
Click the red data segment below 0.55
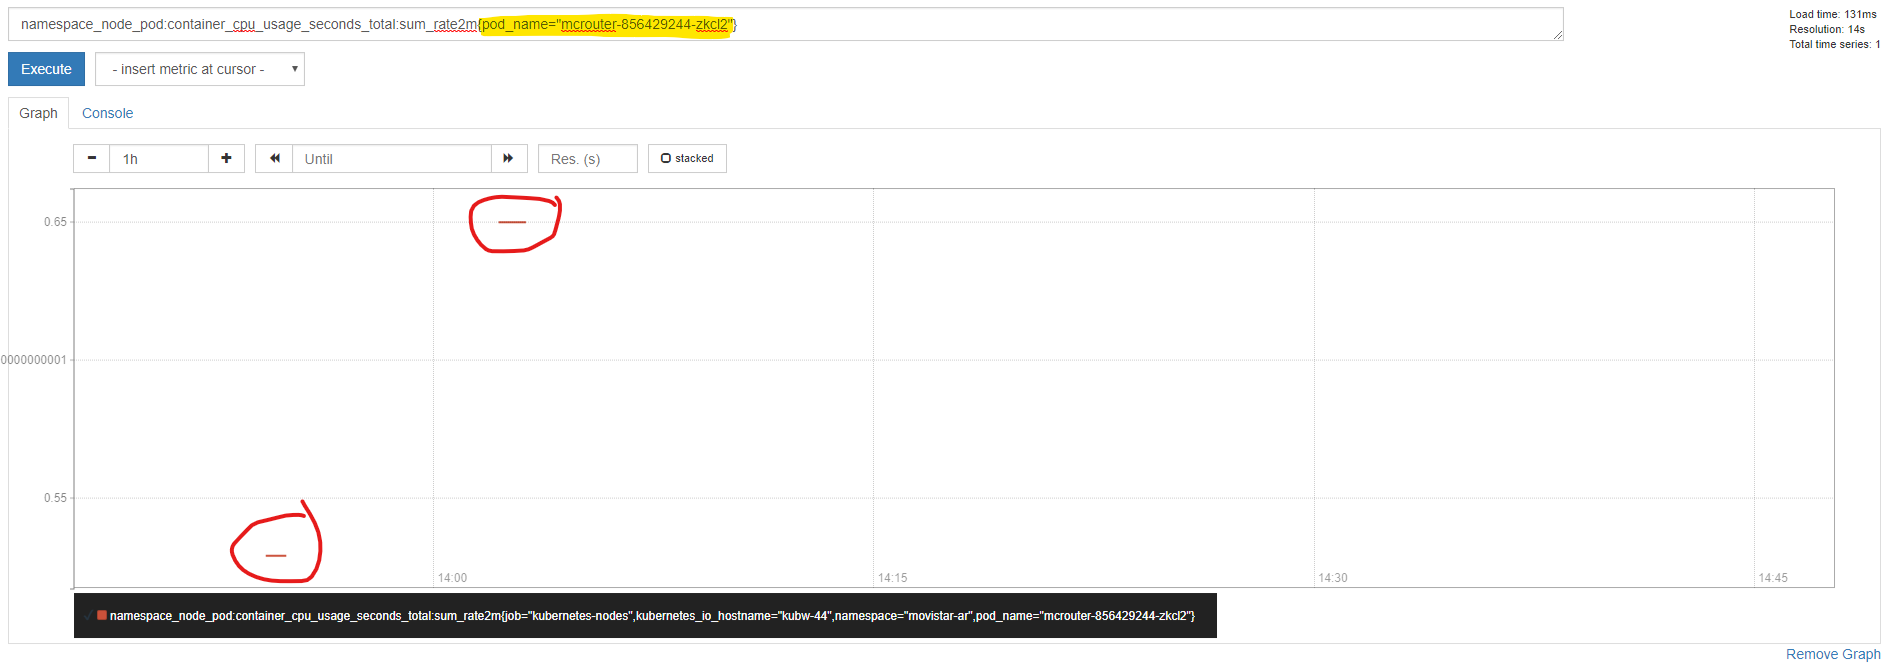pyautogui.click(x=276, y=555)
